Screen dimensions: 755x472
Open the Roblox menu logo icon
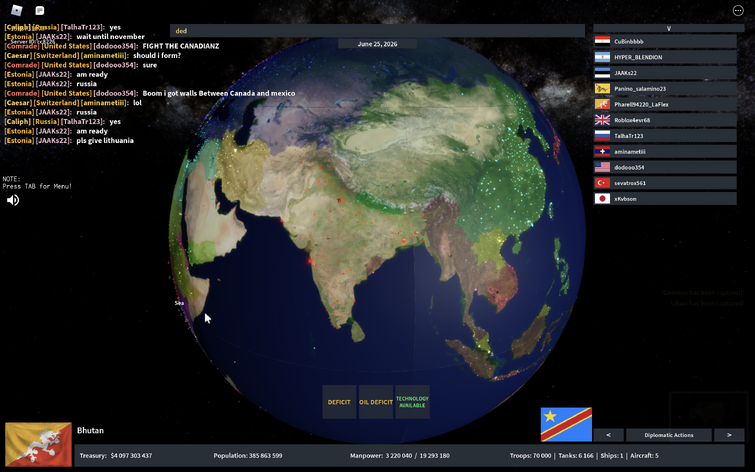click(x=17, y=10)
